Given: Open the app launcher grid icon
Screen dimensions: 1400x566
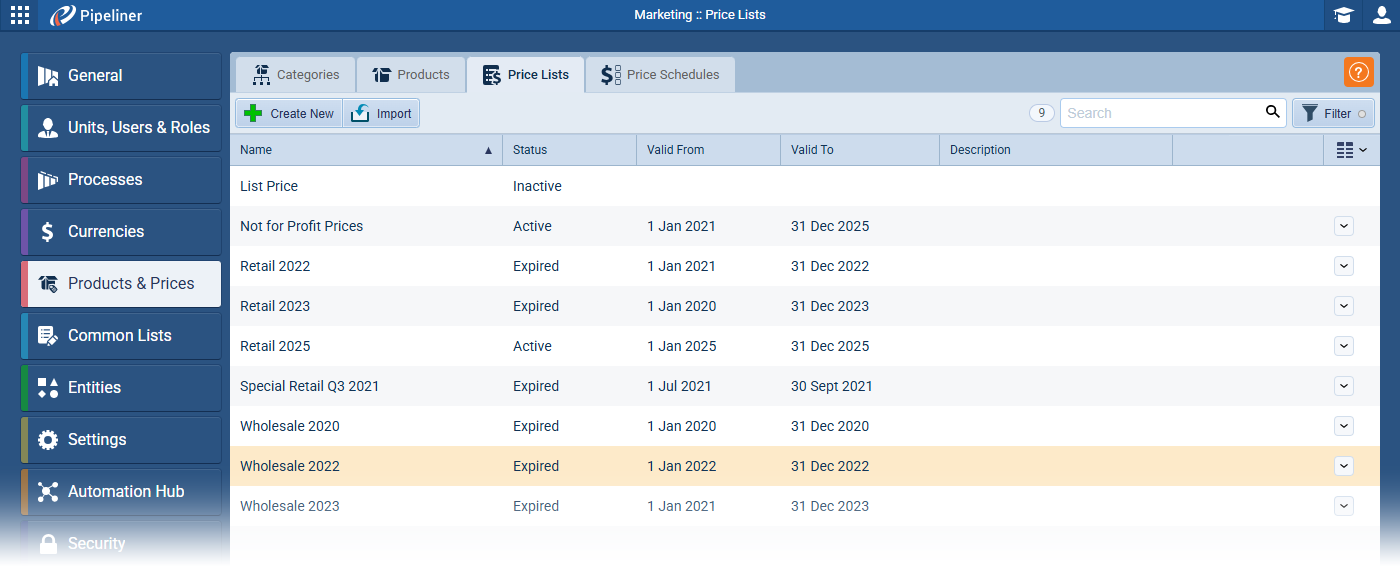Looking at the screenshot, I should 20,15.
